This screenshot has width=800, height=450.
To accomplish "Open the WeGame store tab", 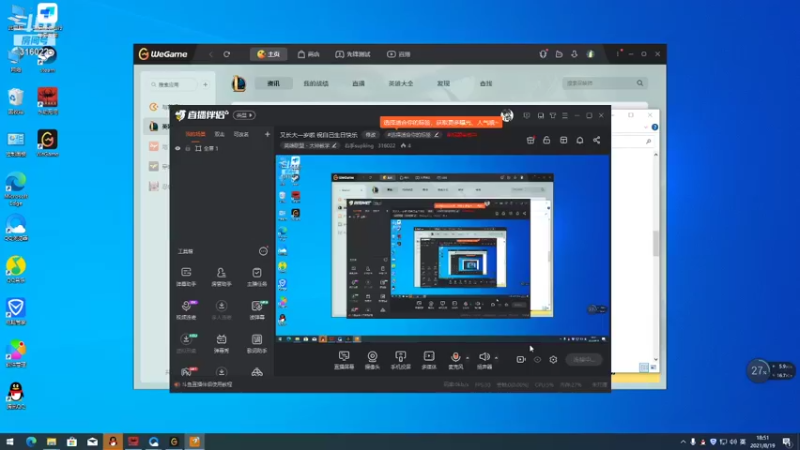I will 309,54.
